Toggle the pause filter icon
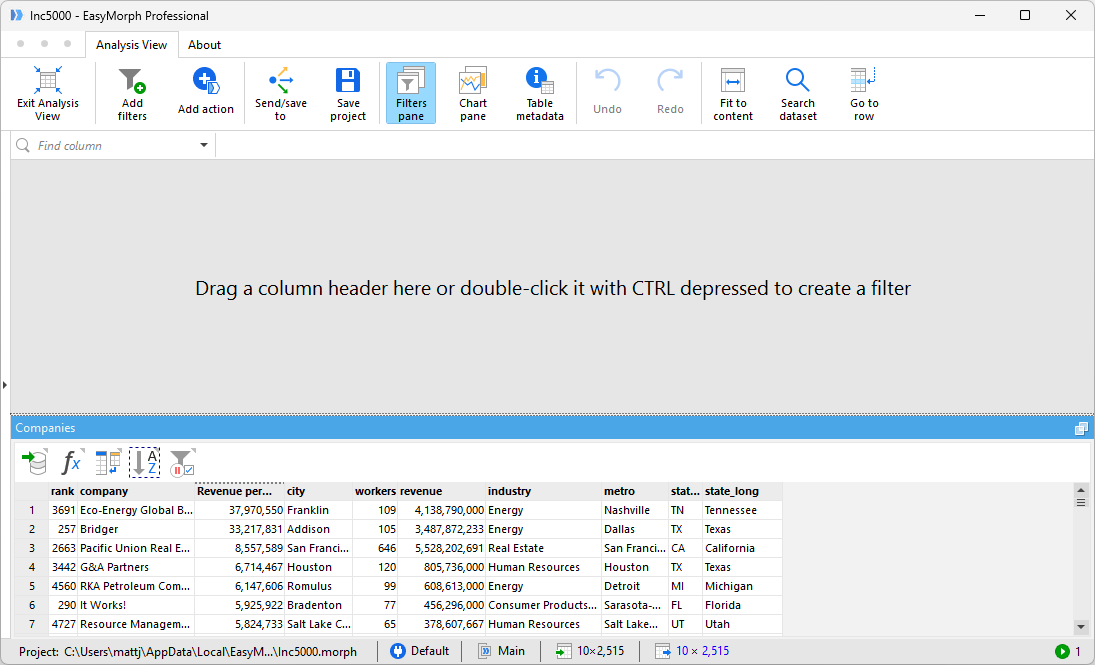This screenshot has height=665, width=1095. (x=182, y=462)
